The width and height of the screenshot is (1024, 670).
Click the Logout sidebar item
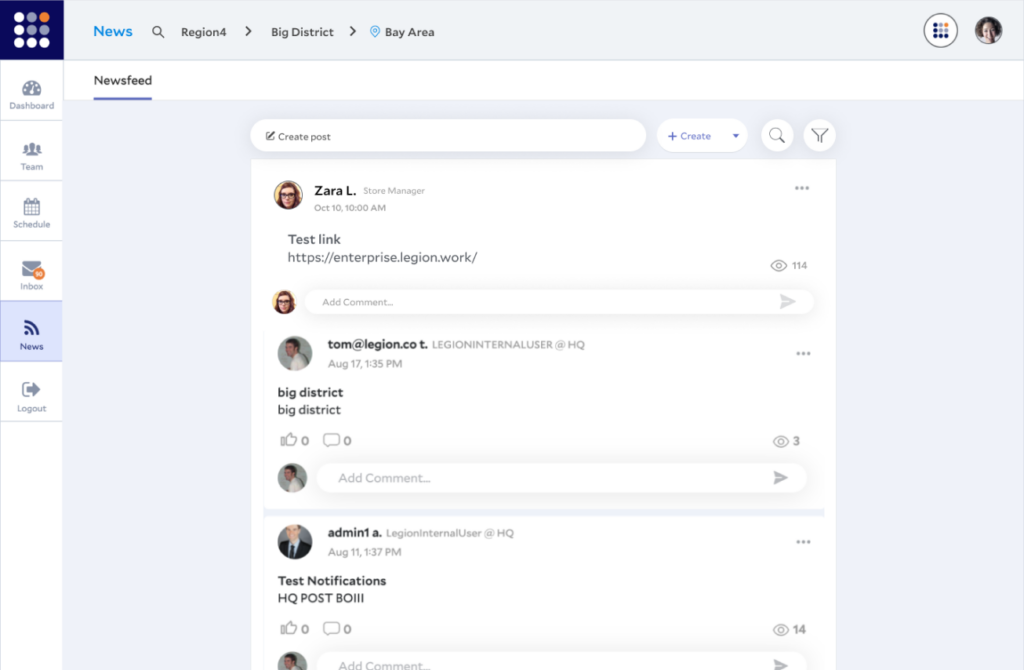click(x=31, y=396)
